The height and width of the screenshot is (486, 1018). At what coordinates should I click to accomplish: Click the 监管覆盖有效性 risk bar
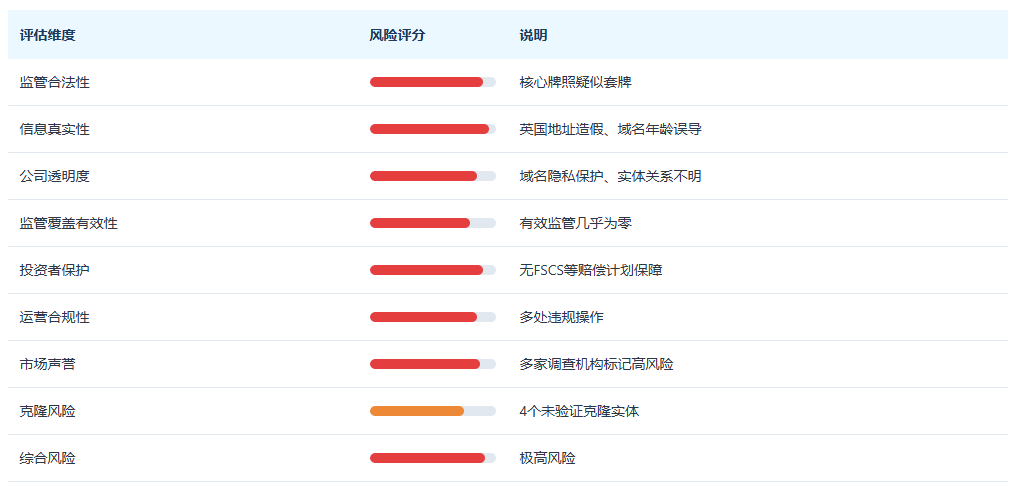click(433, 223)
